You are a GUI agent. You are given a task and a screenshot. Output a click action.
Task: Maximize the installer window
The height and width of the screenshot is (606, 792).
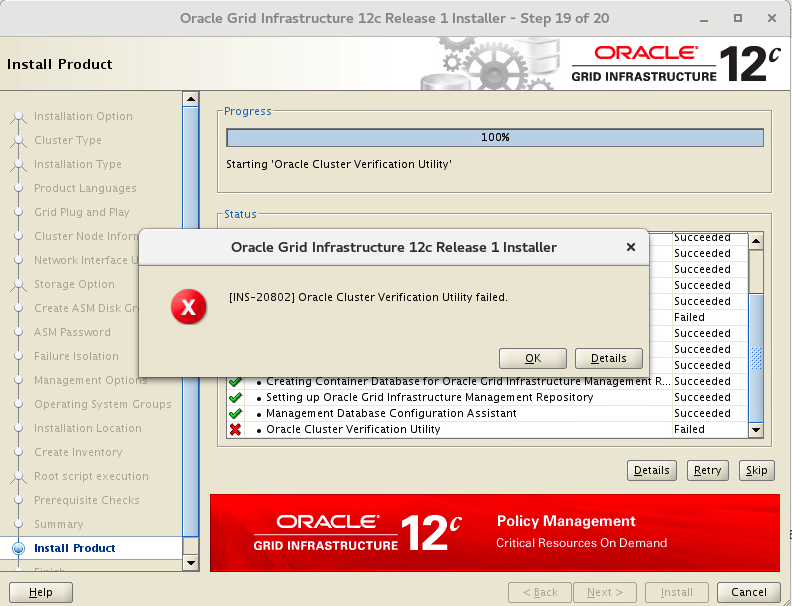pos(737,19)
